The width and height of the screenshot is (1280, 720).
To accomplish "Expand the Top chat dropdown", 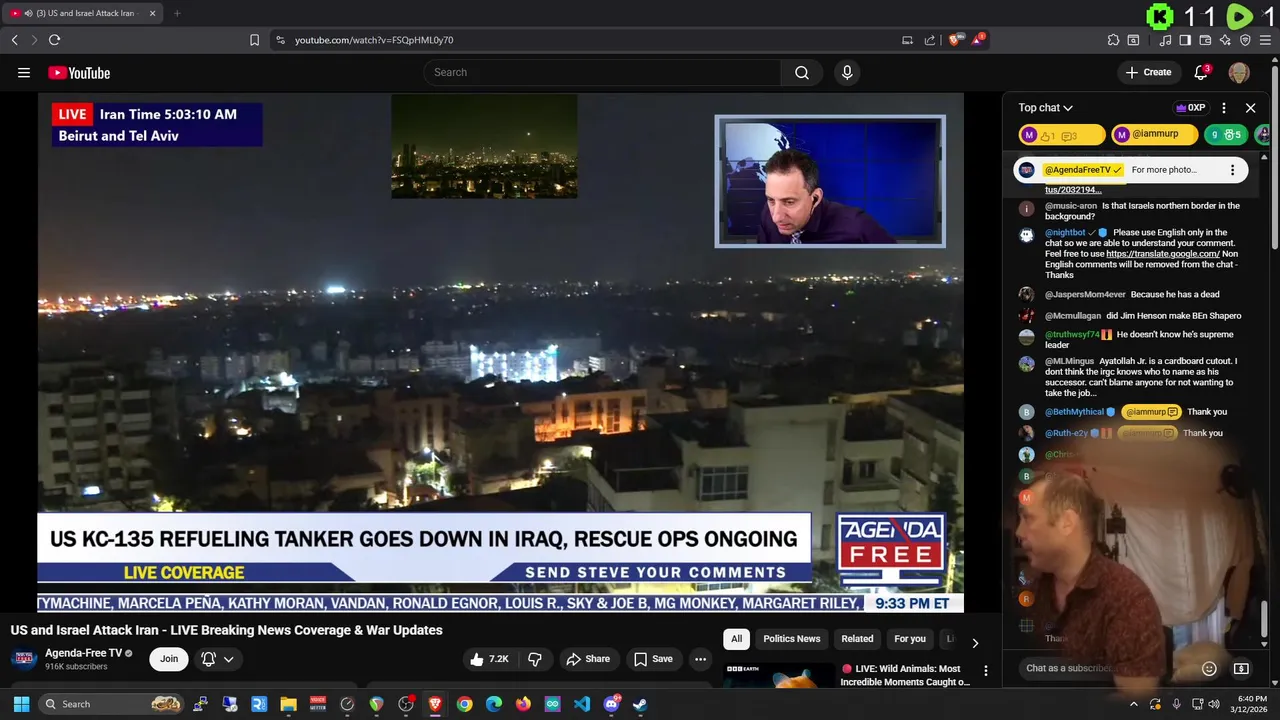I will tap(1046, 107).
